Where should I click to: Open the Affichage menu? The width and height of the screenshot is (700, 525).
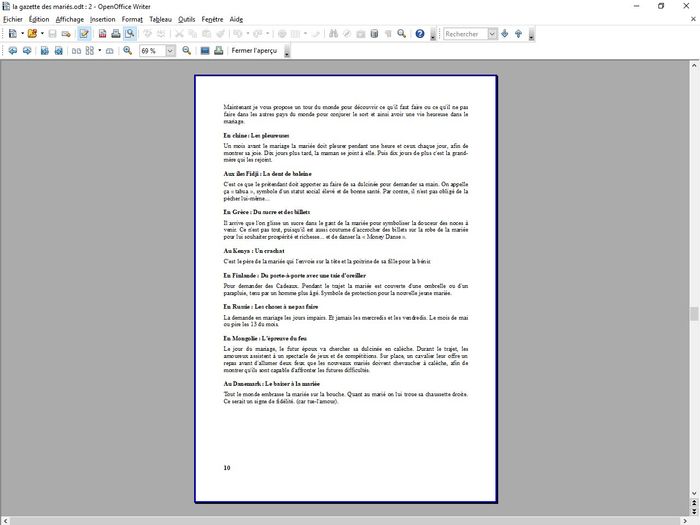coord(70,19)
